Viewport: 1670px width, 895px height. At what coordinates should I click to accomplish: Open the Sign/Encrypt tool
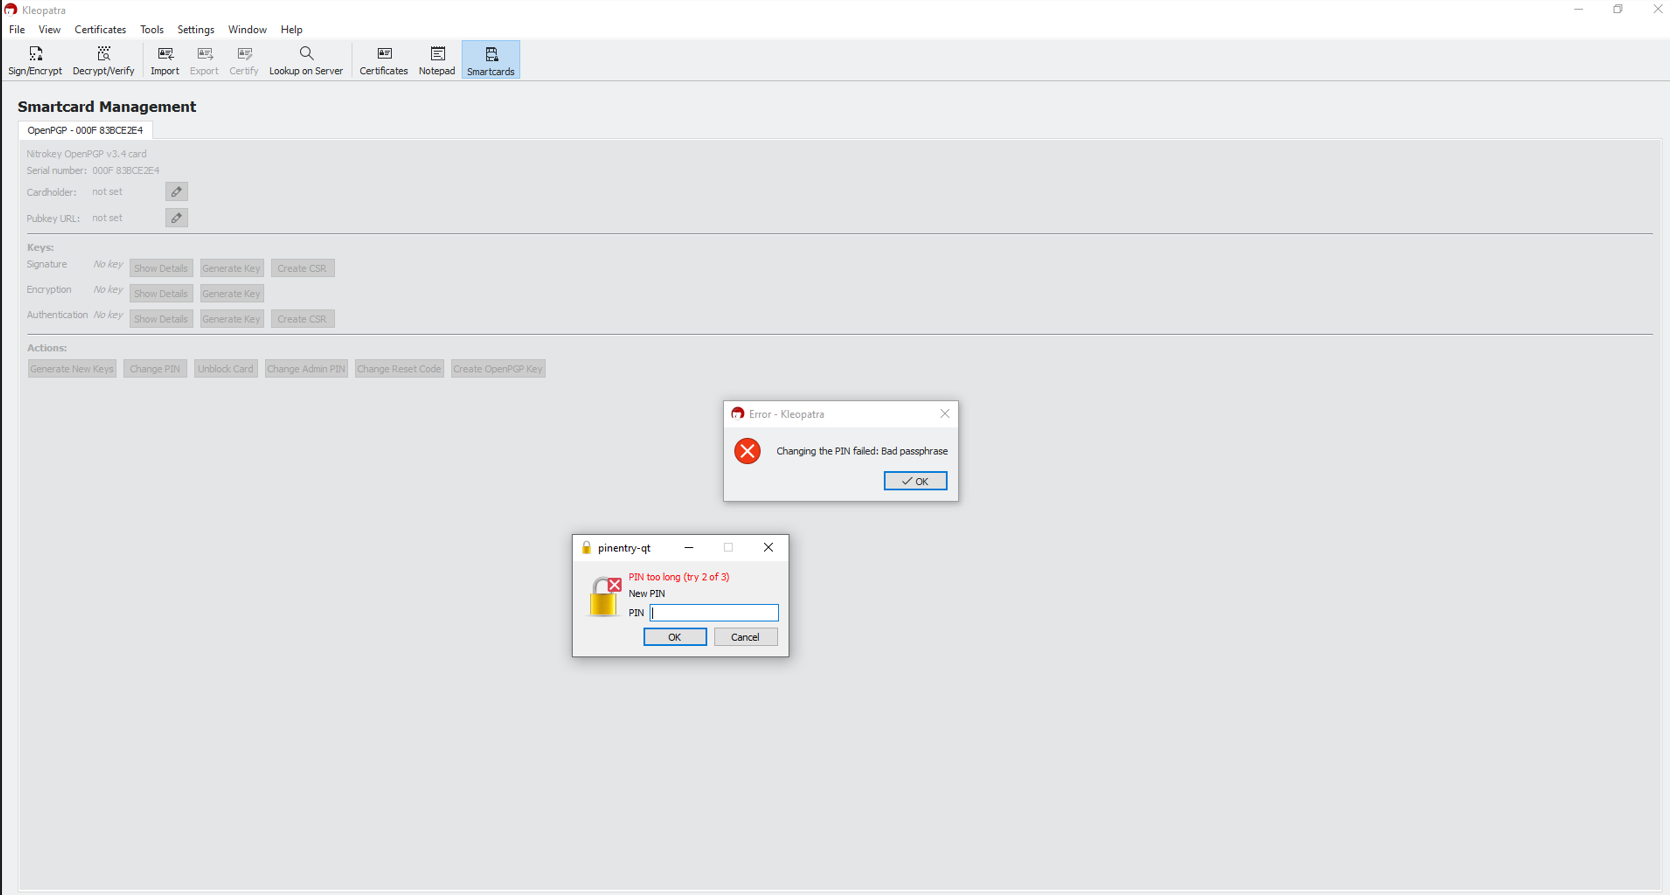[35, 60]
